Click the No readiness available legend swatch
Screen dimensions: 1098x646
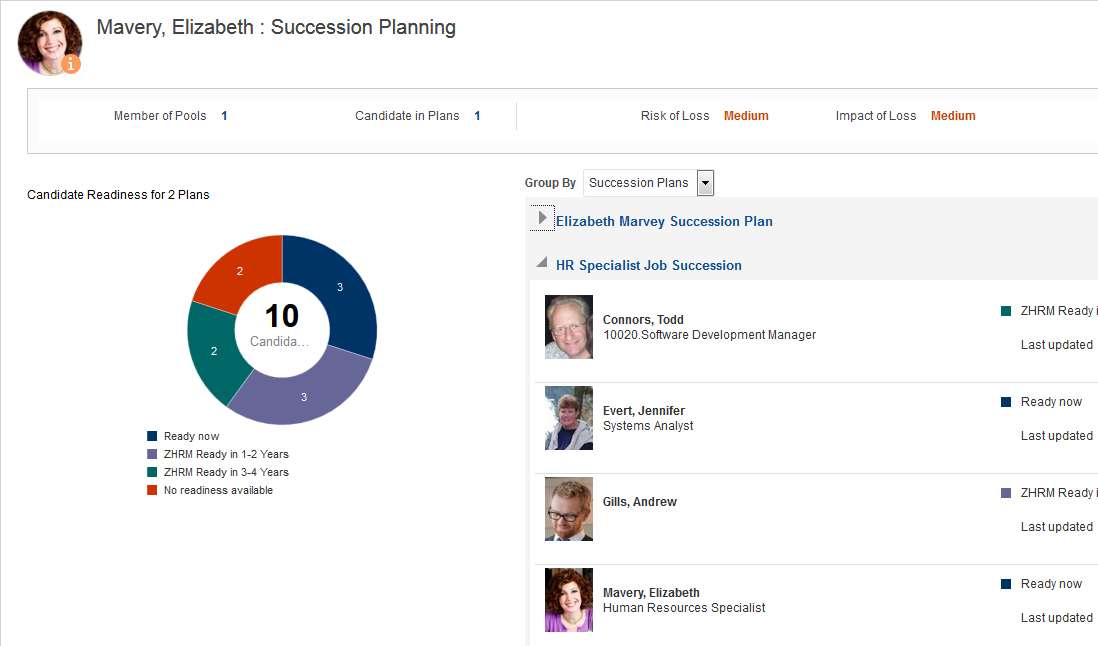[x=152, y=490]
